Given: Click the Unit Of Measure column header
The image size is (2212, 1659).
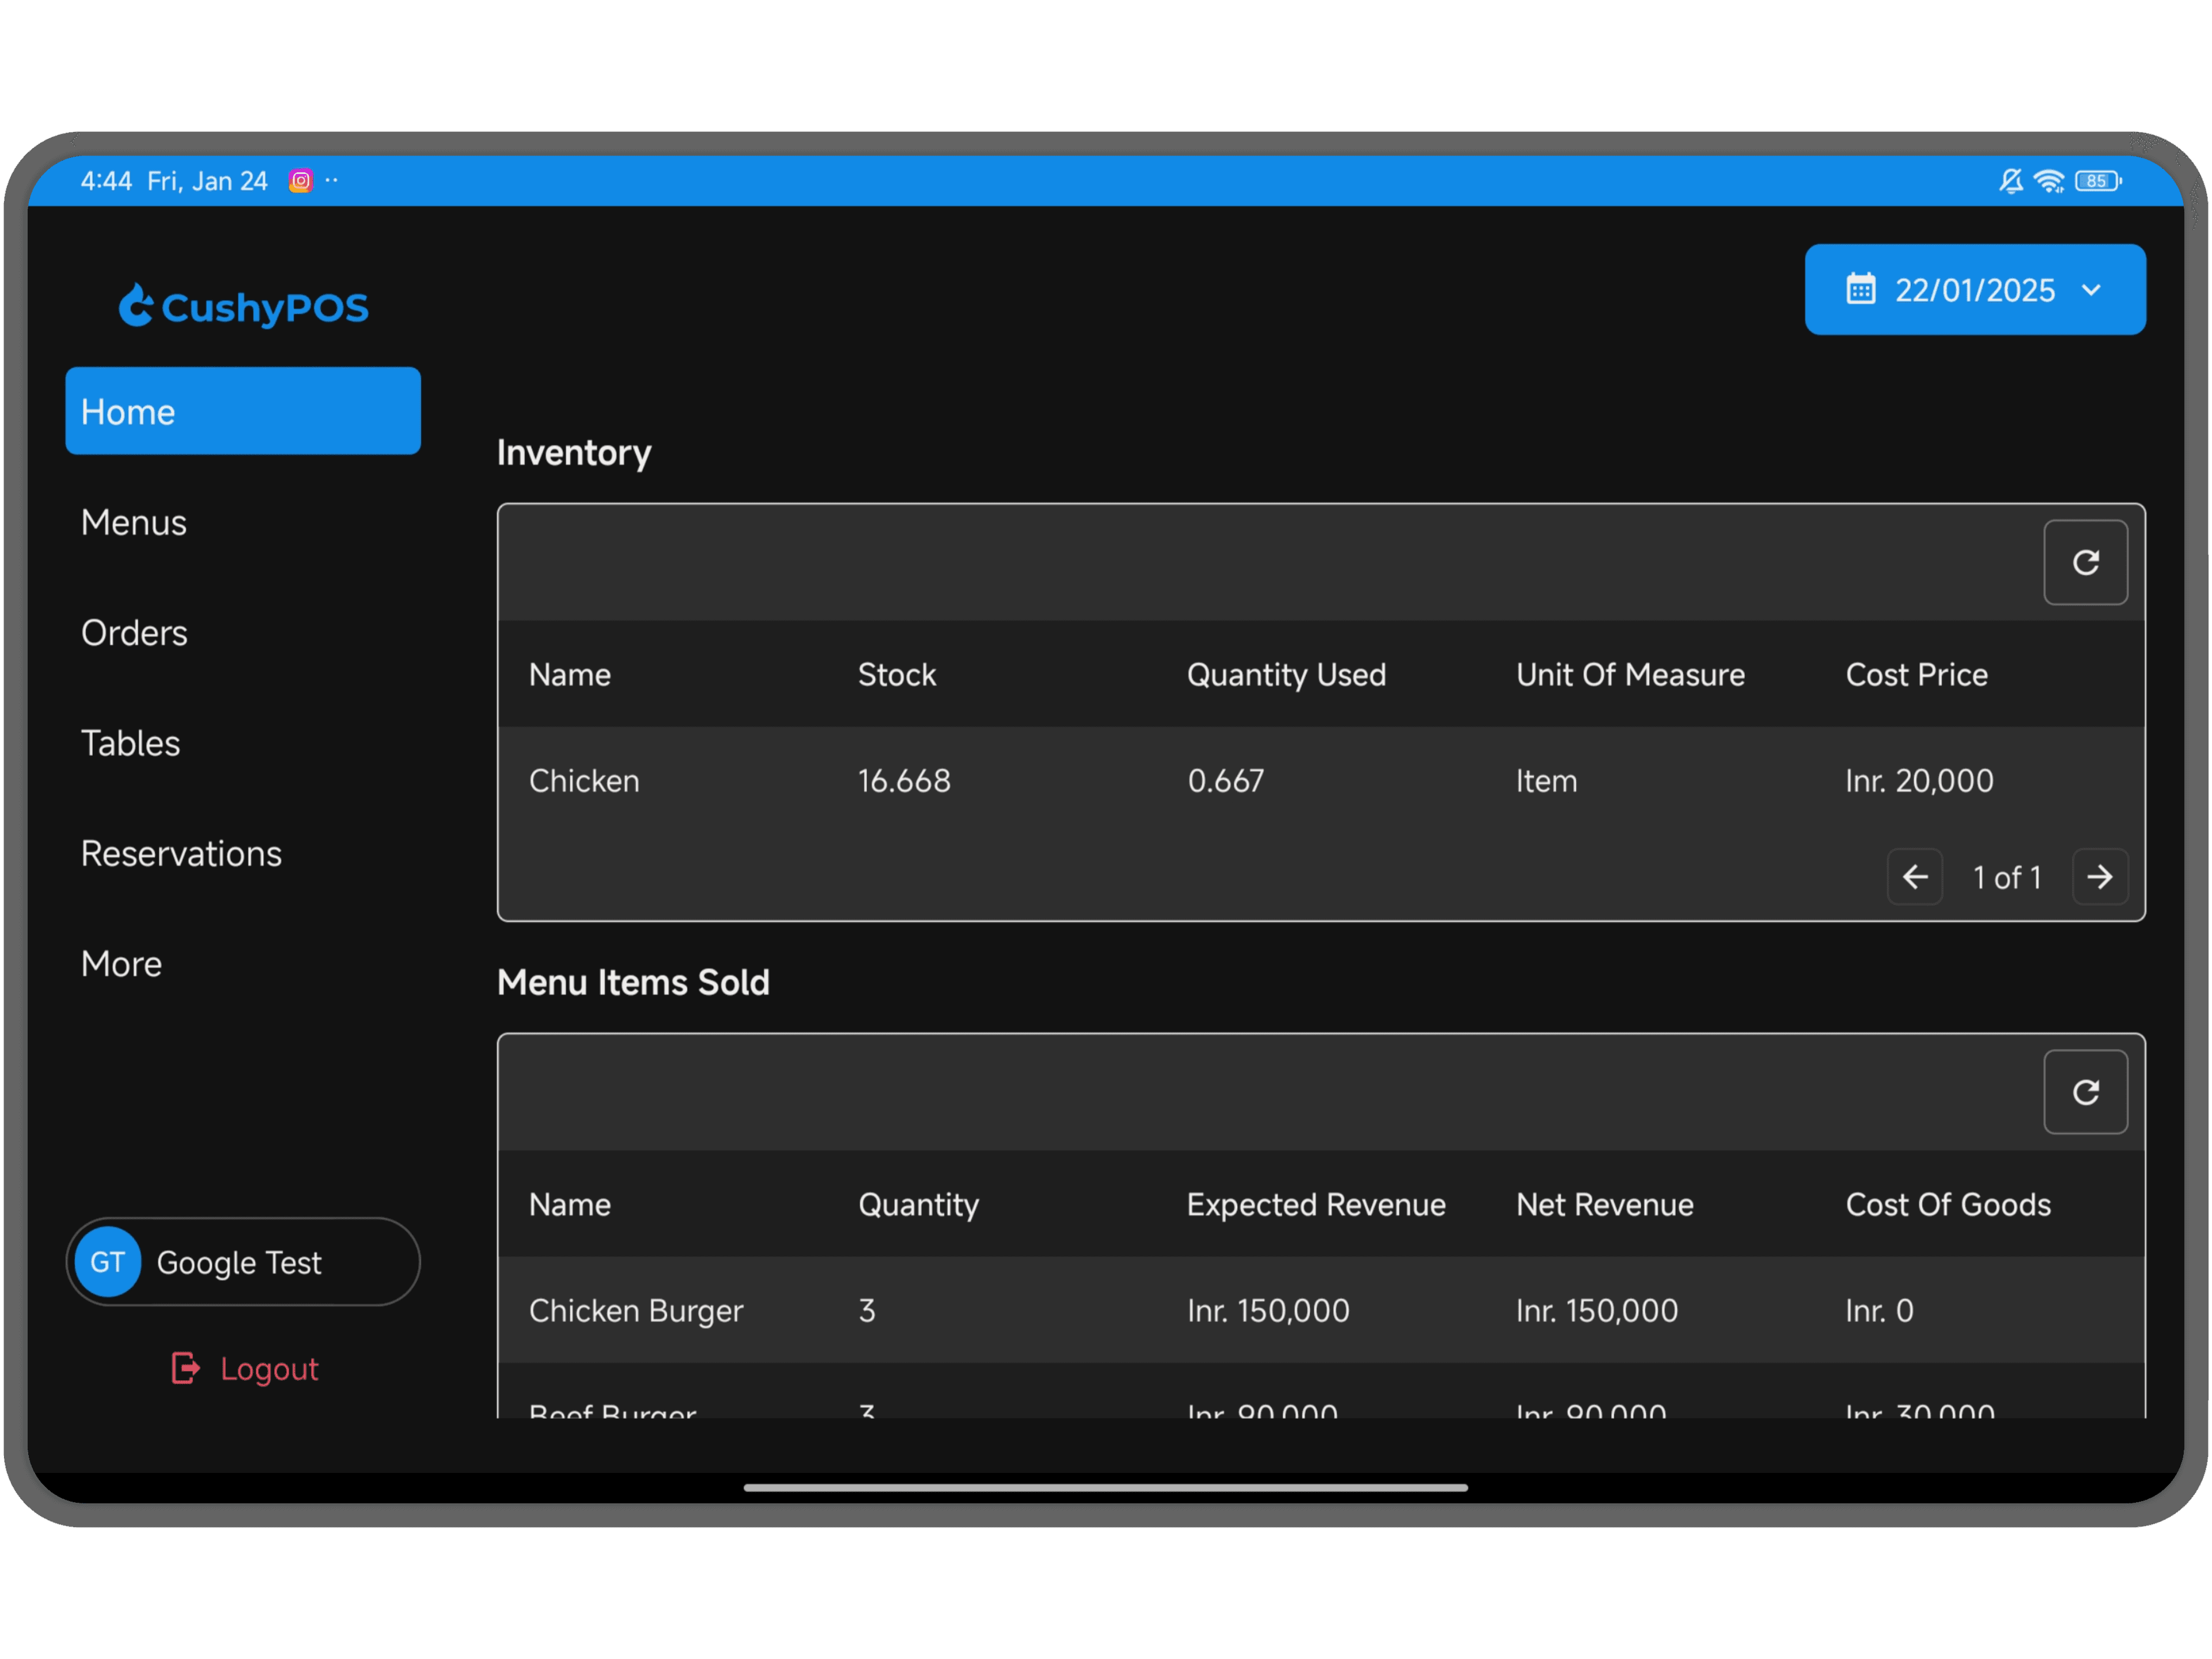Looking at the screenshot, I should 1630,675.
